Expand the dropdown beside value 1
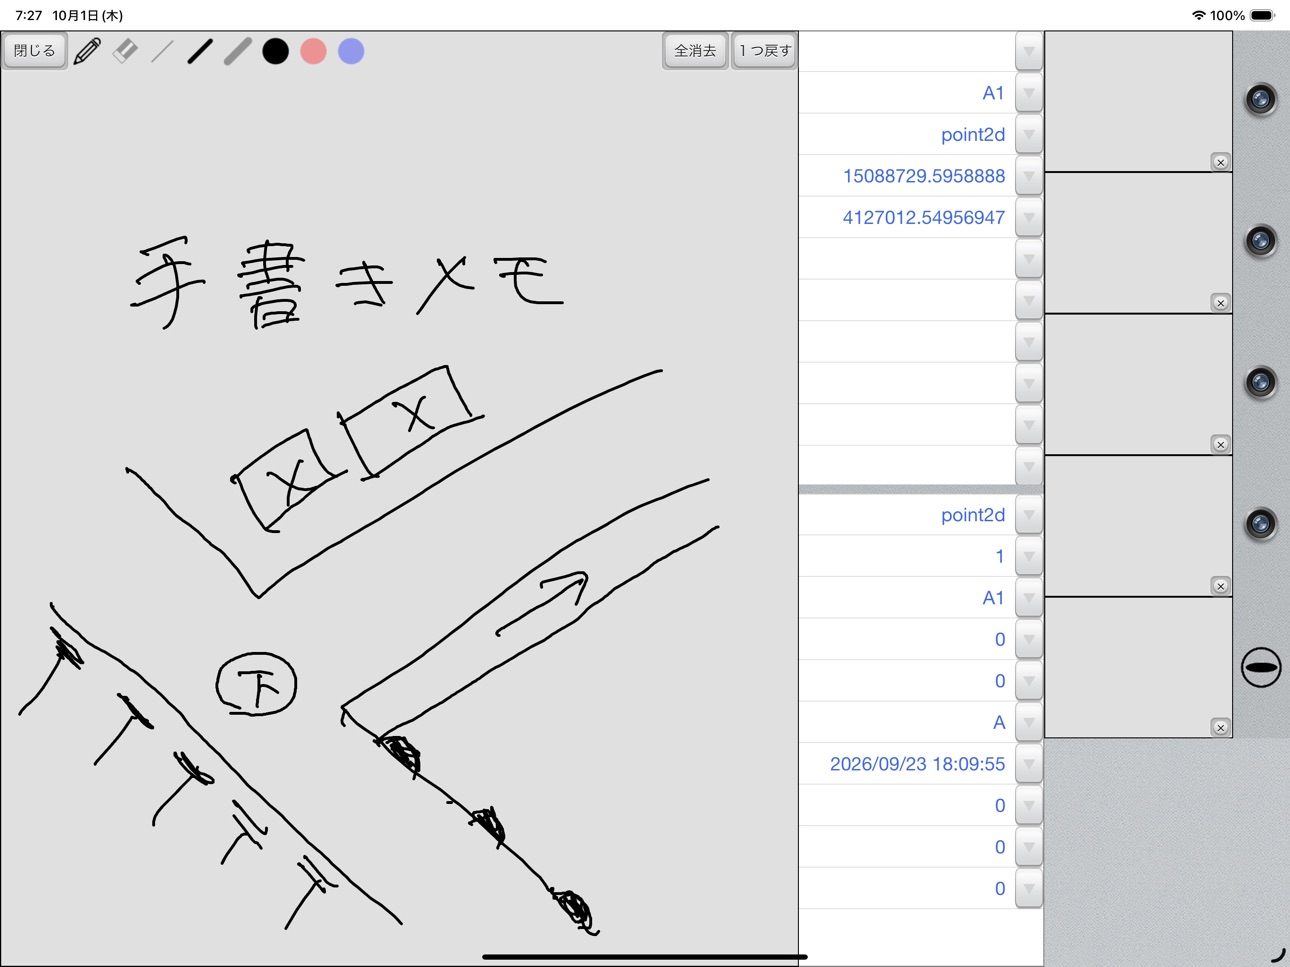The width and height of the screenshot is (1290, 967). 1029,556
